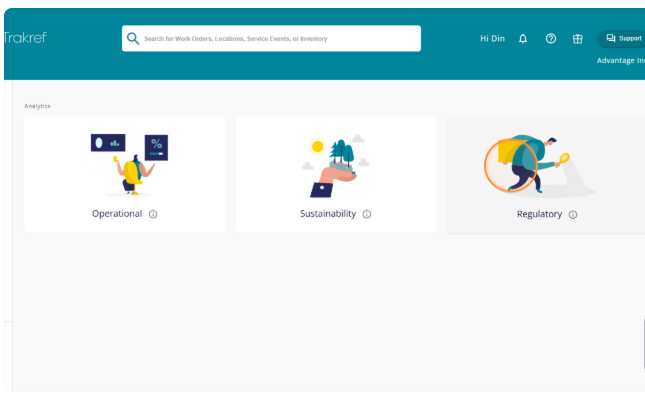The image size is (645, 394).
Task: Open the help question mark icon
Action: 551,39
